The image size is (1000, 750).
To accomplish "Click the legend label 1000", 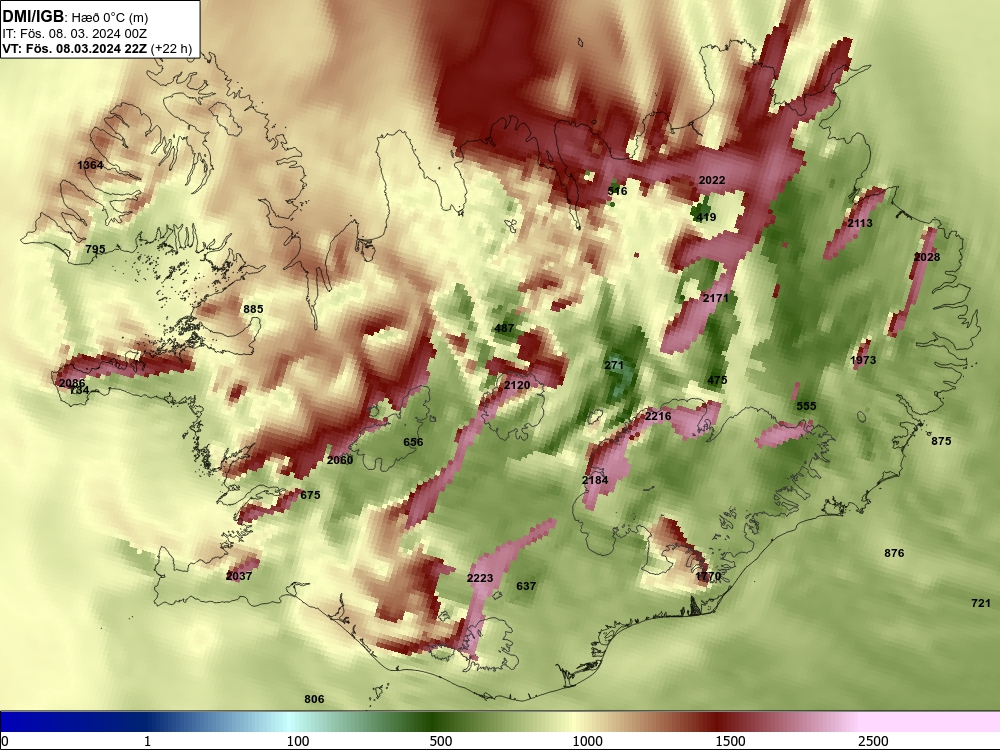I will pos(587,741).
